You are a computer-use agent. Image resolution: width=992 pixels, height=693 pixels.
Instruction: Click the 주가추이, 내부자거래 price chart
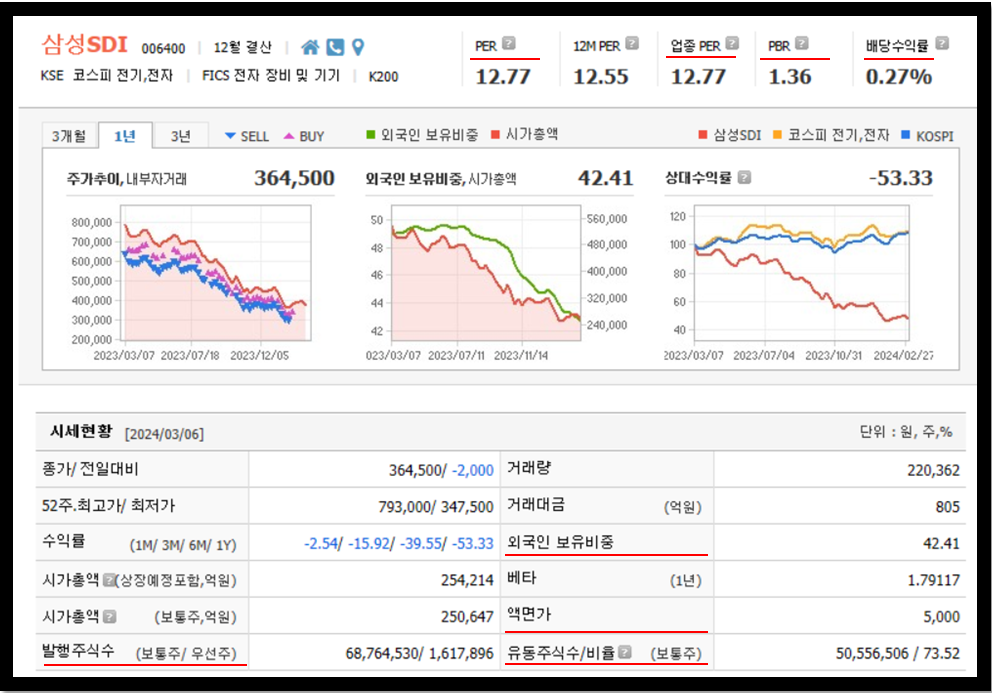[x=216, y=273]
